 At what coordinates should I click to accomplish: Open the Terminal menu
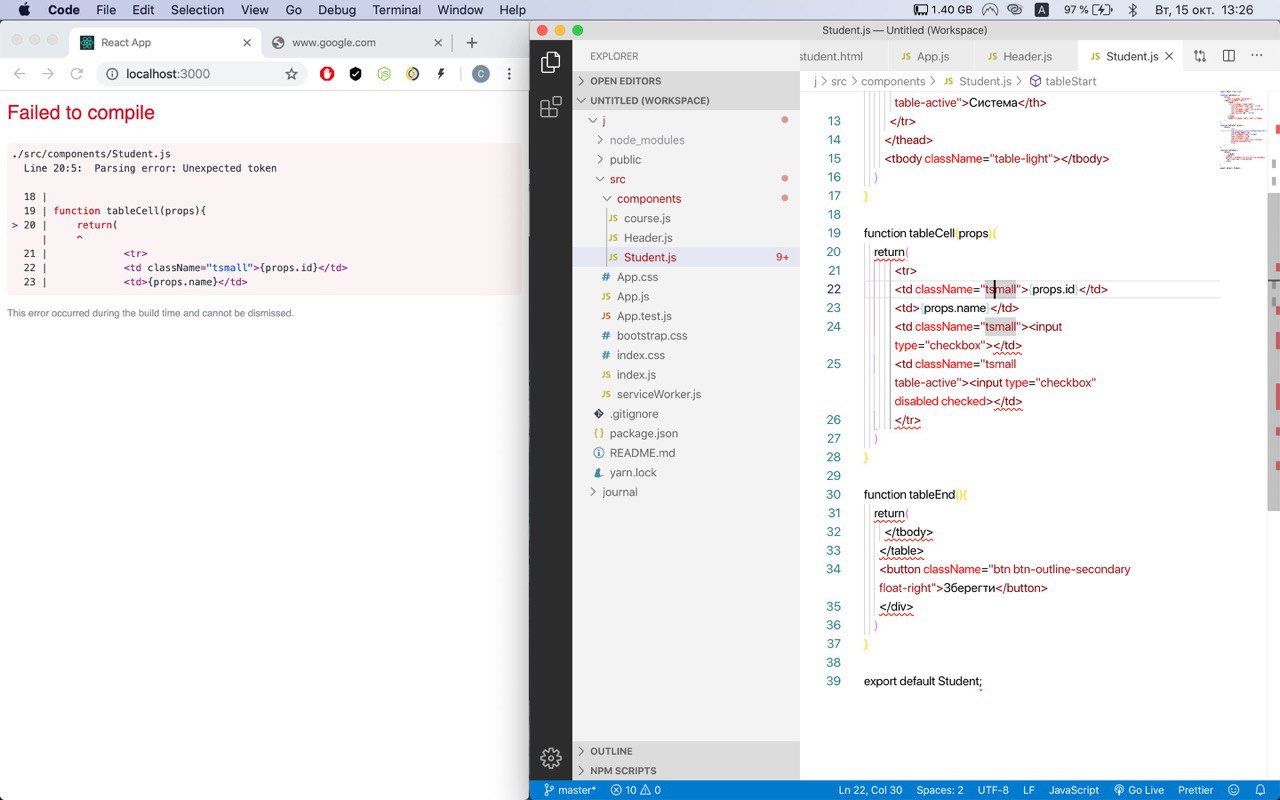click(396, 10)
